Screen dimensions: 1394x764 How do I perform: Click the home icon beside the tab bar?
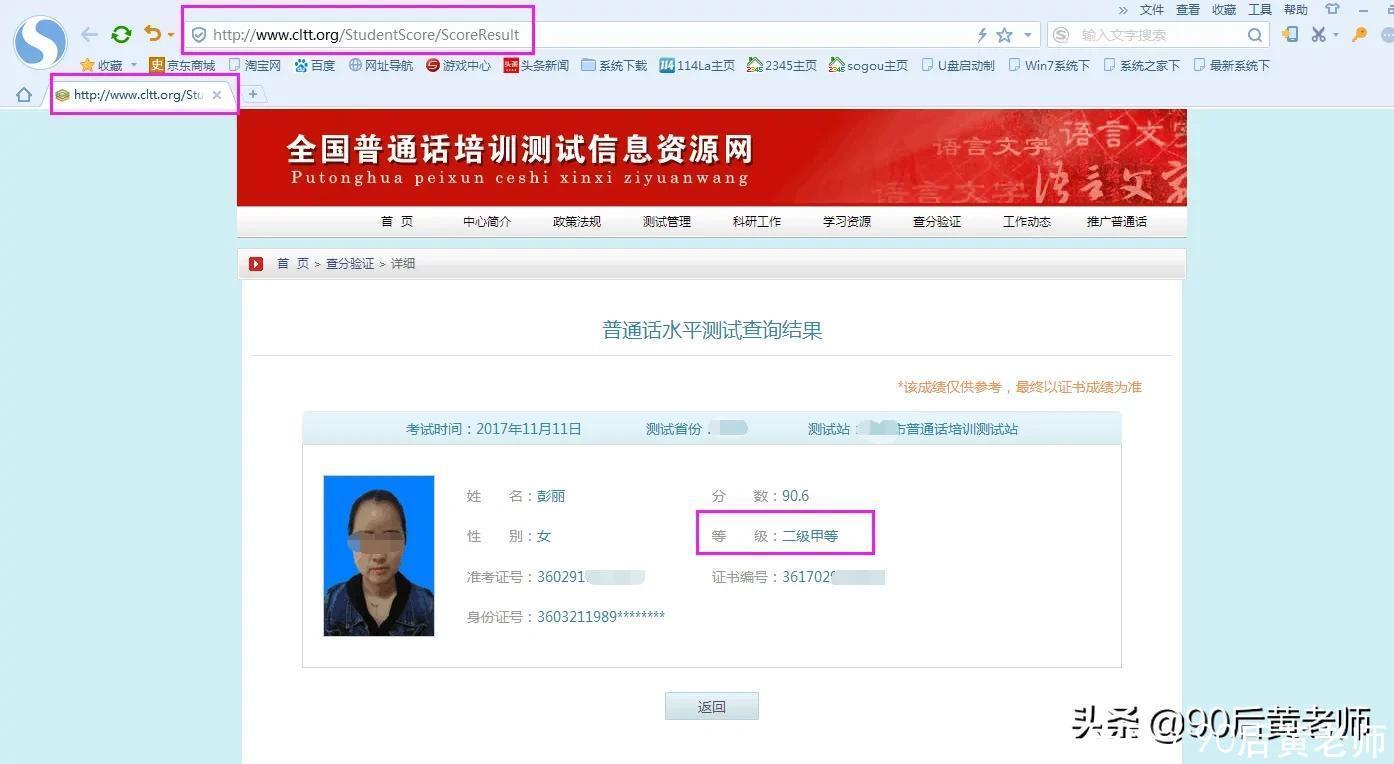(22, 94)
